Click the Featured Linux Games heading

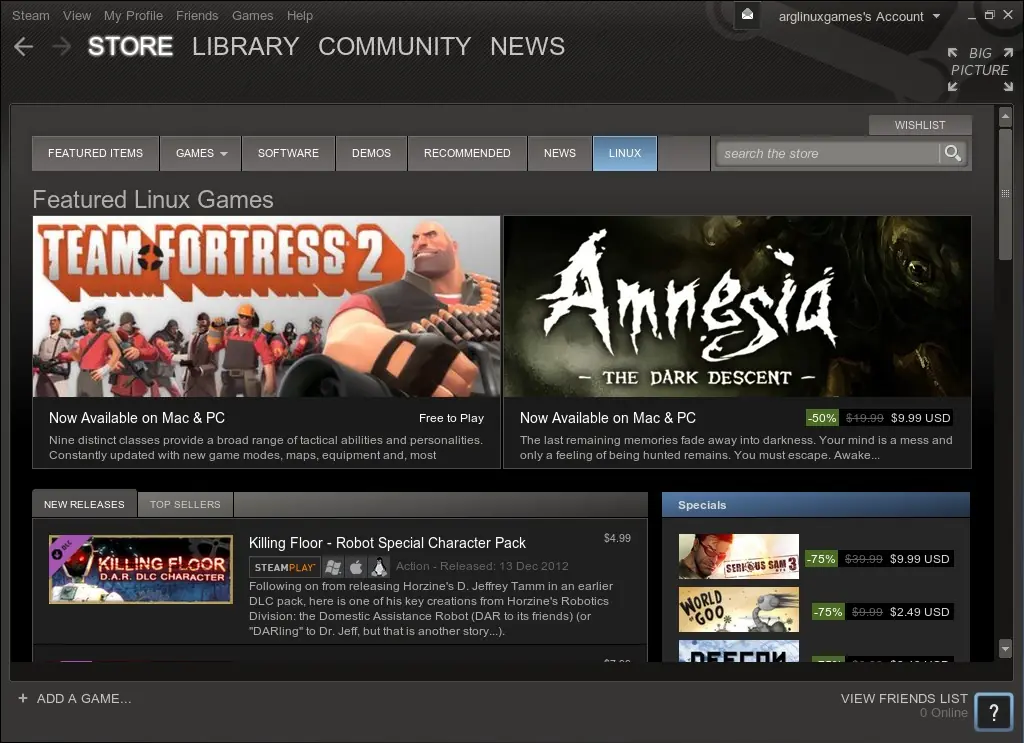click(153, 199)
